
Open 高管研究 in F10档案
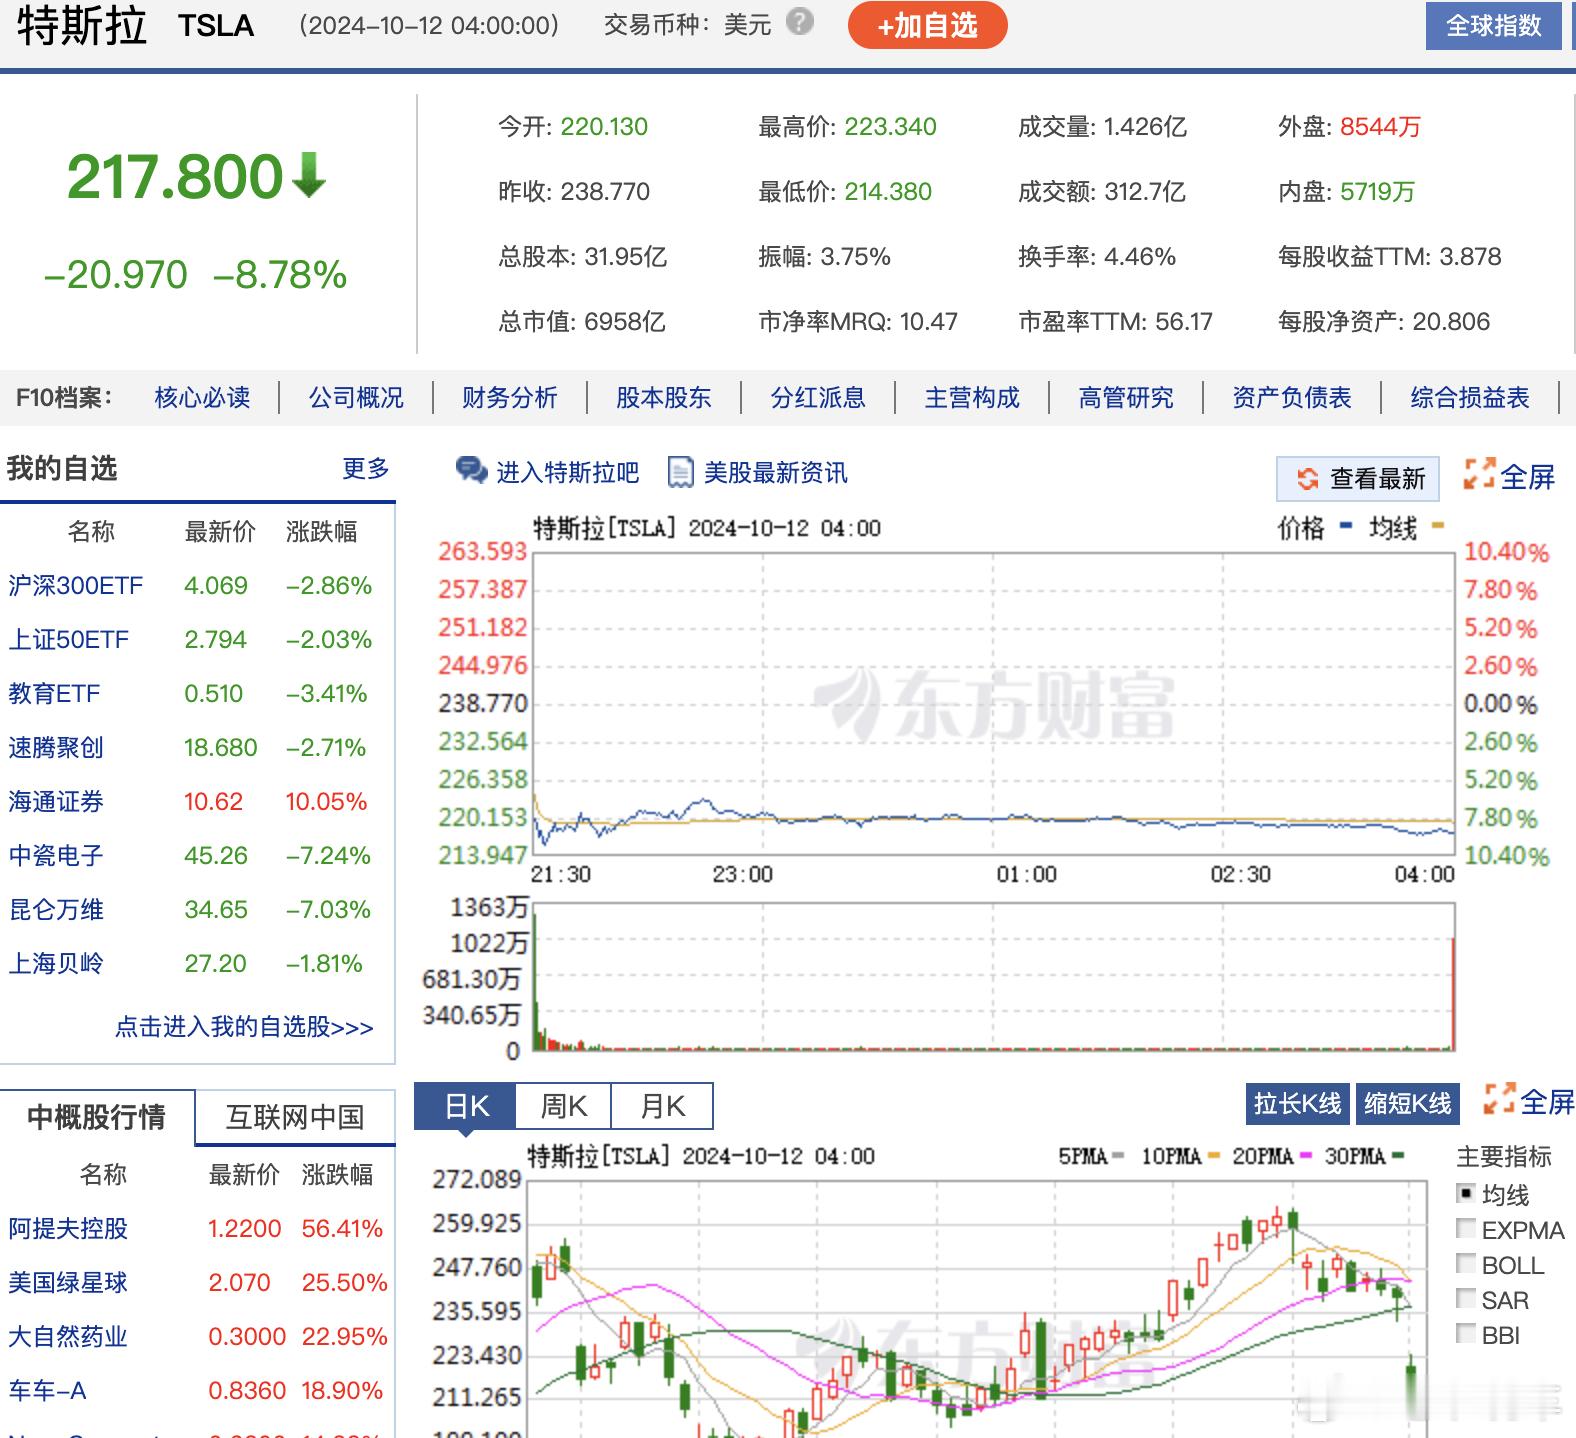pos(1126,398)
